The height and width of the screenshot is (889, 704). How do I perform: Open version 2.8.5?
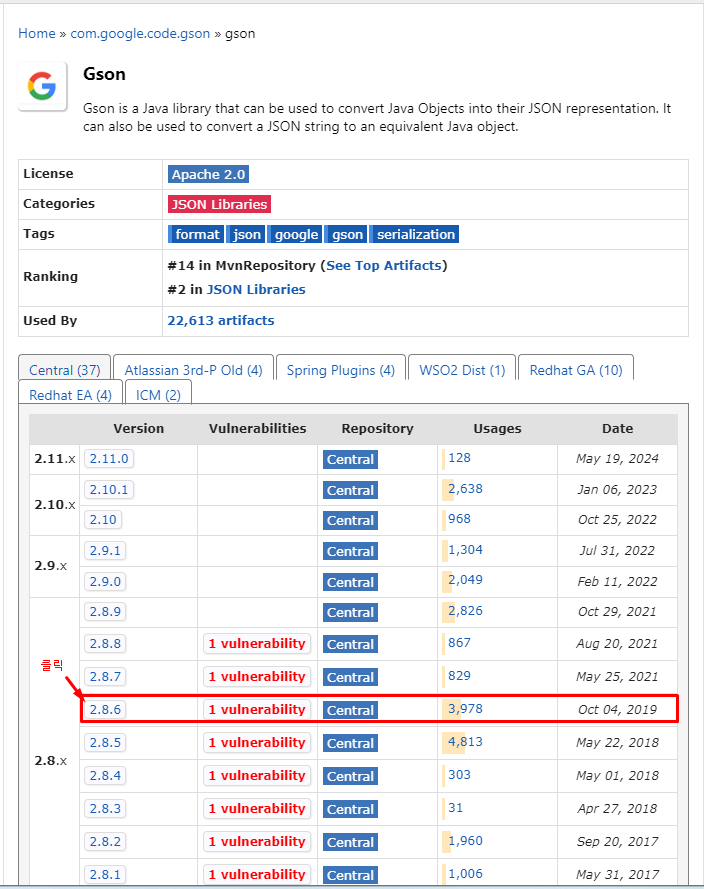point(105,742)
